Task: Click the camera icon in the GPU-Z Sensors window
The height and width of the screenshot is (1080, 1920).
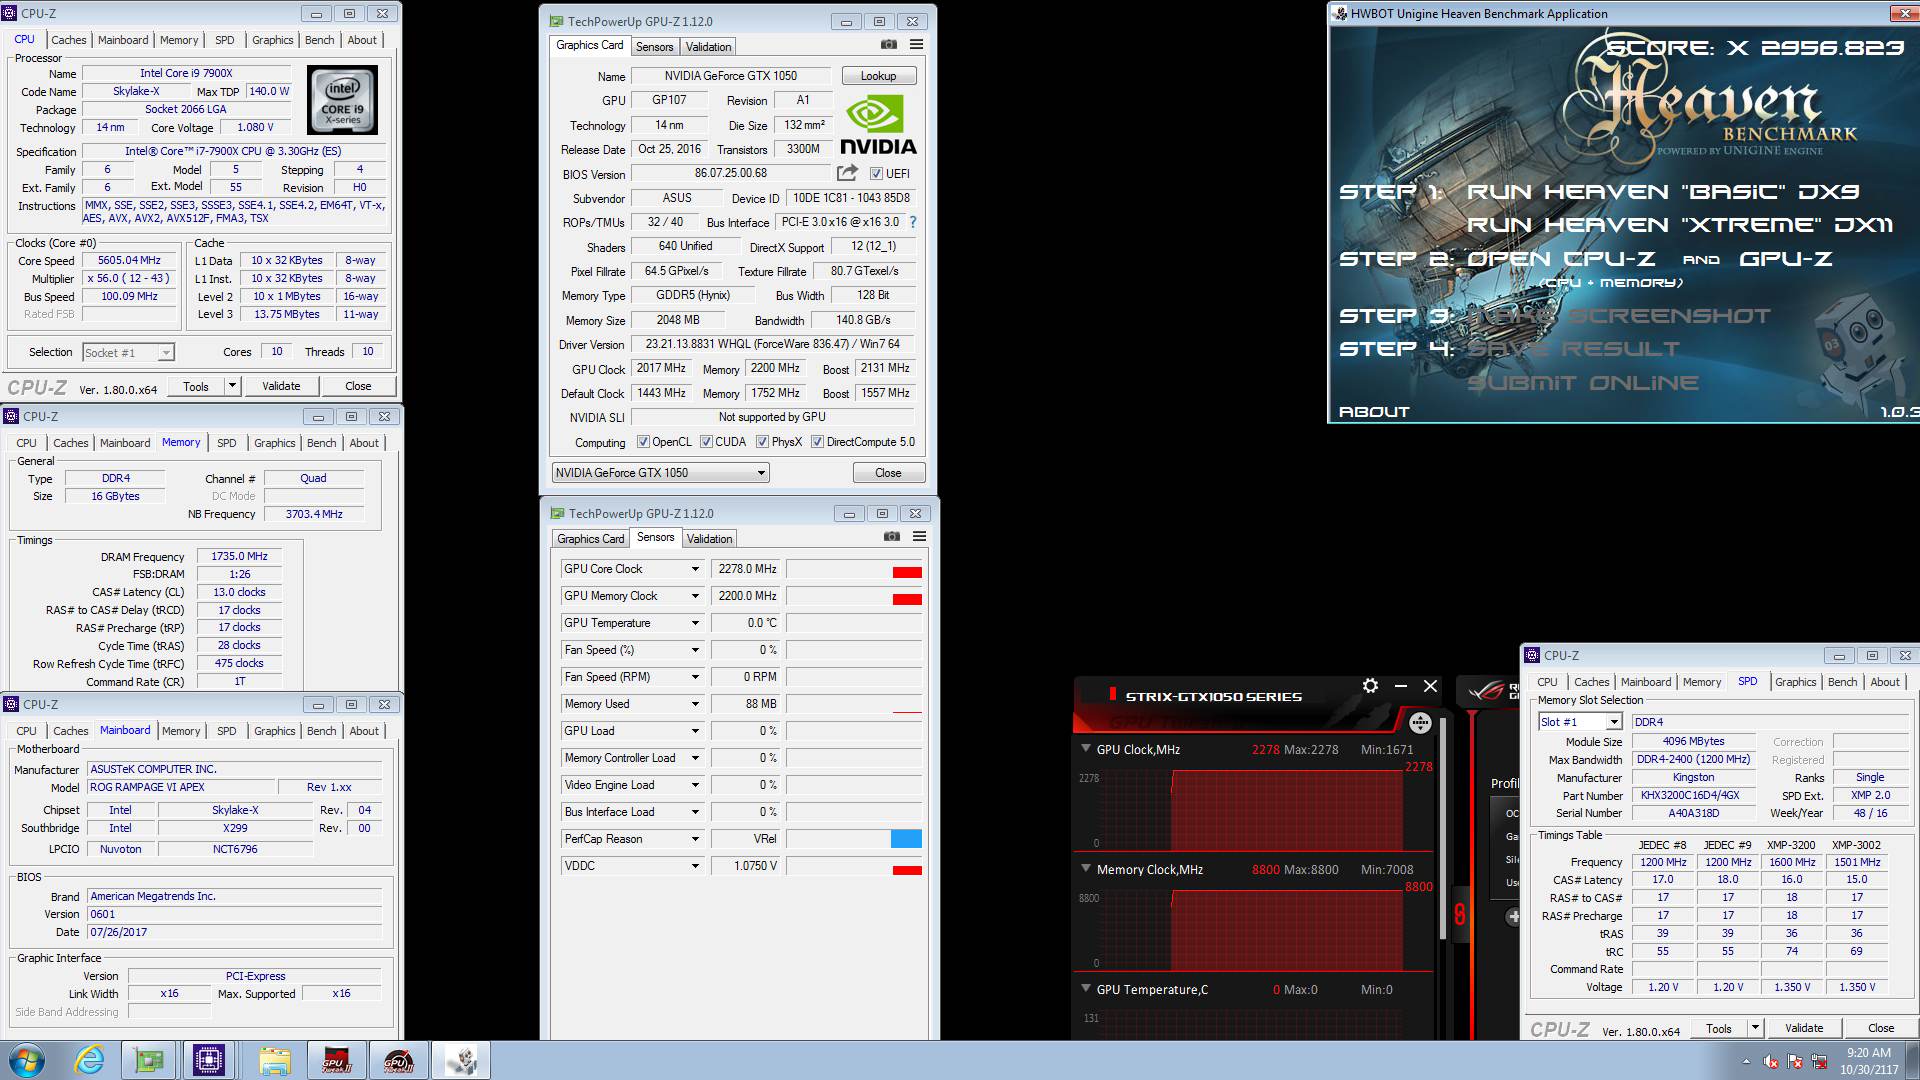Action: point(891,537)
